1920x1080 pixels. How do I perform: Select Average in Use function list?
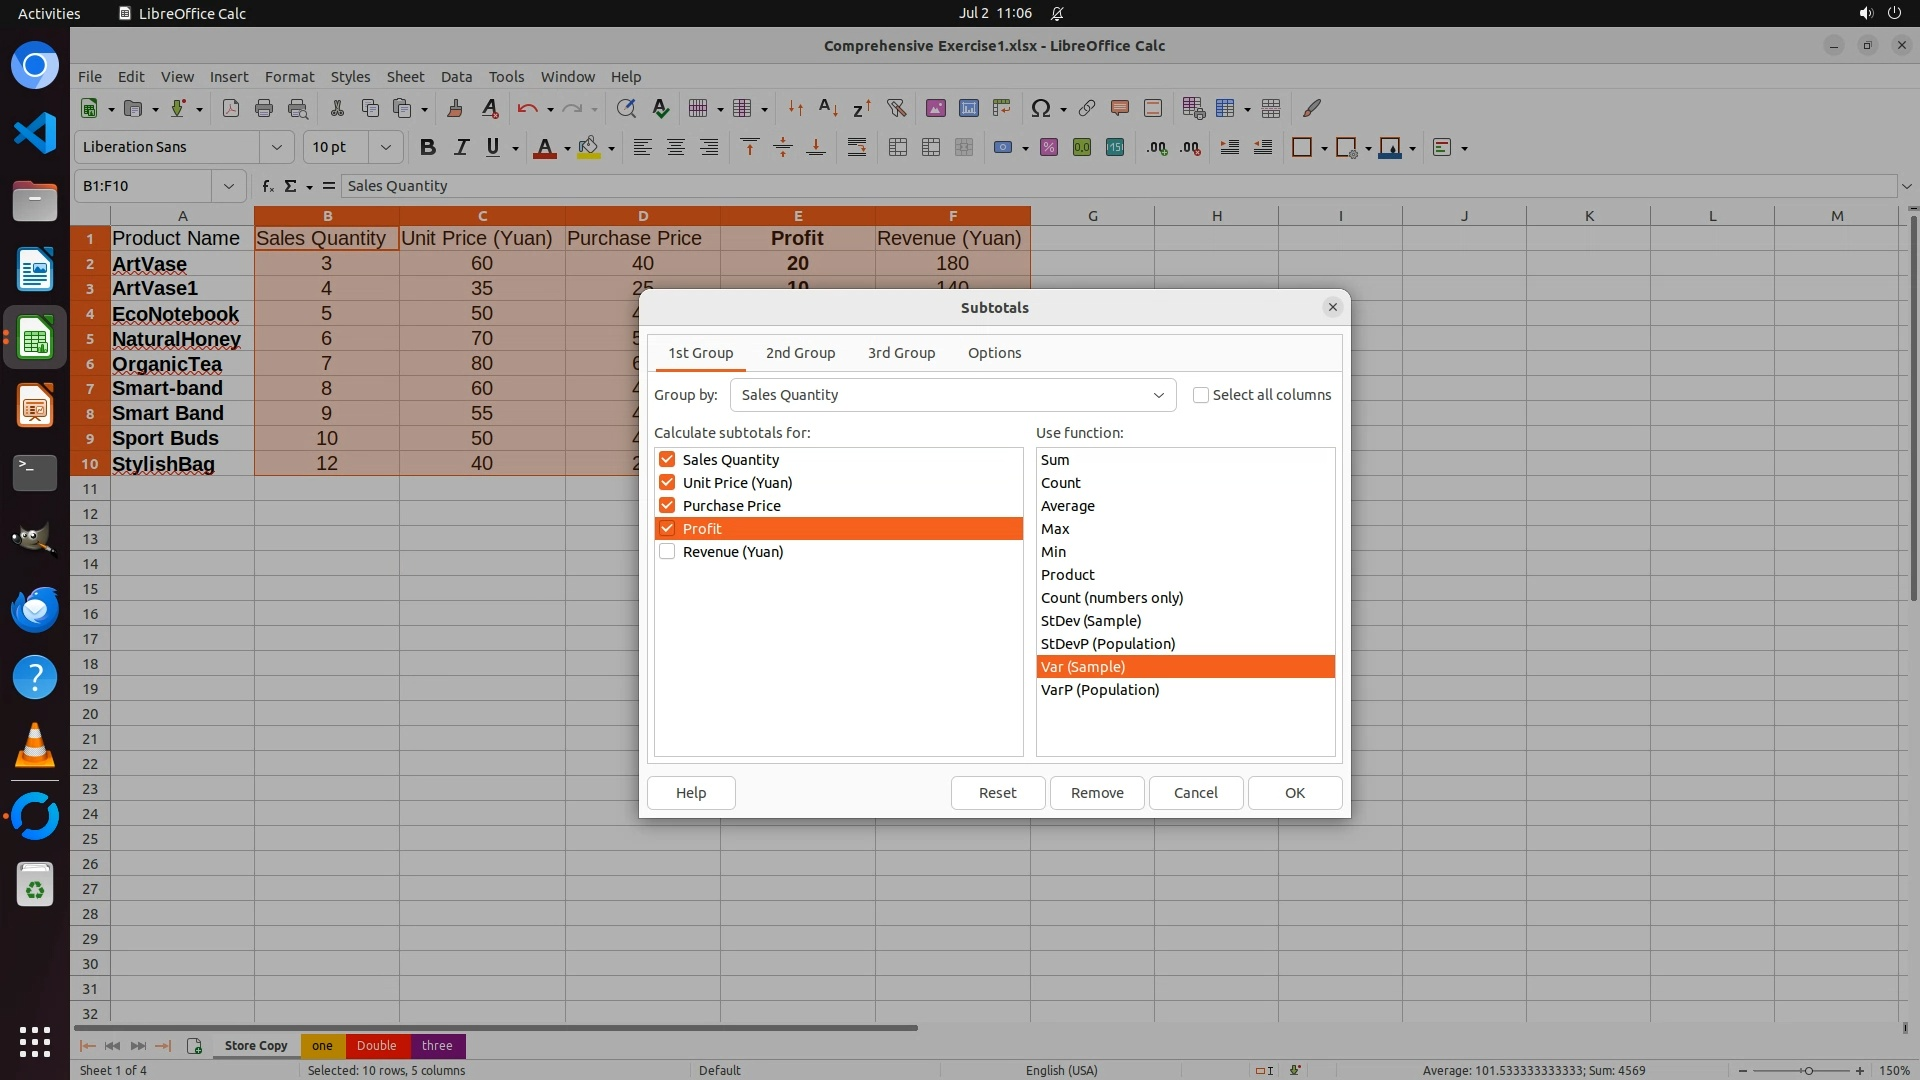click(1068, 506)
